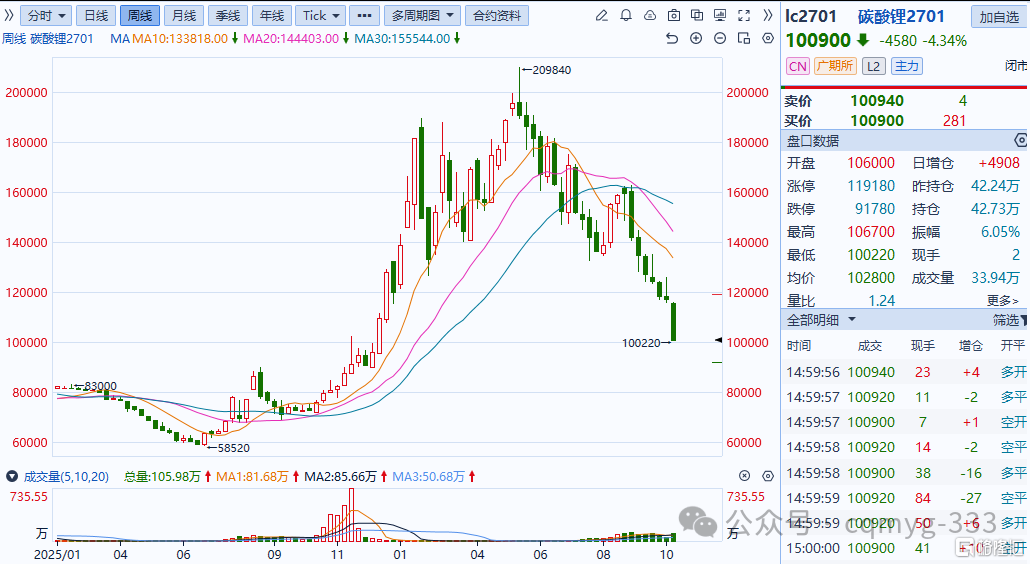Click the 最高 106700 value
The width and height of the screenshot is (1030, 564).
point(871,232)
